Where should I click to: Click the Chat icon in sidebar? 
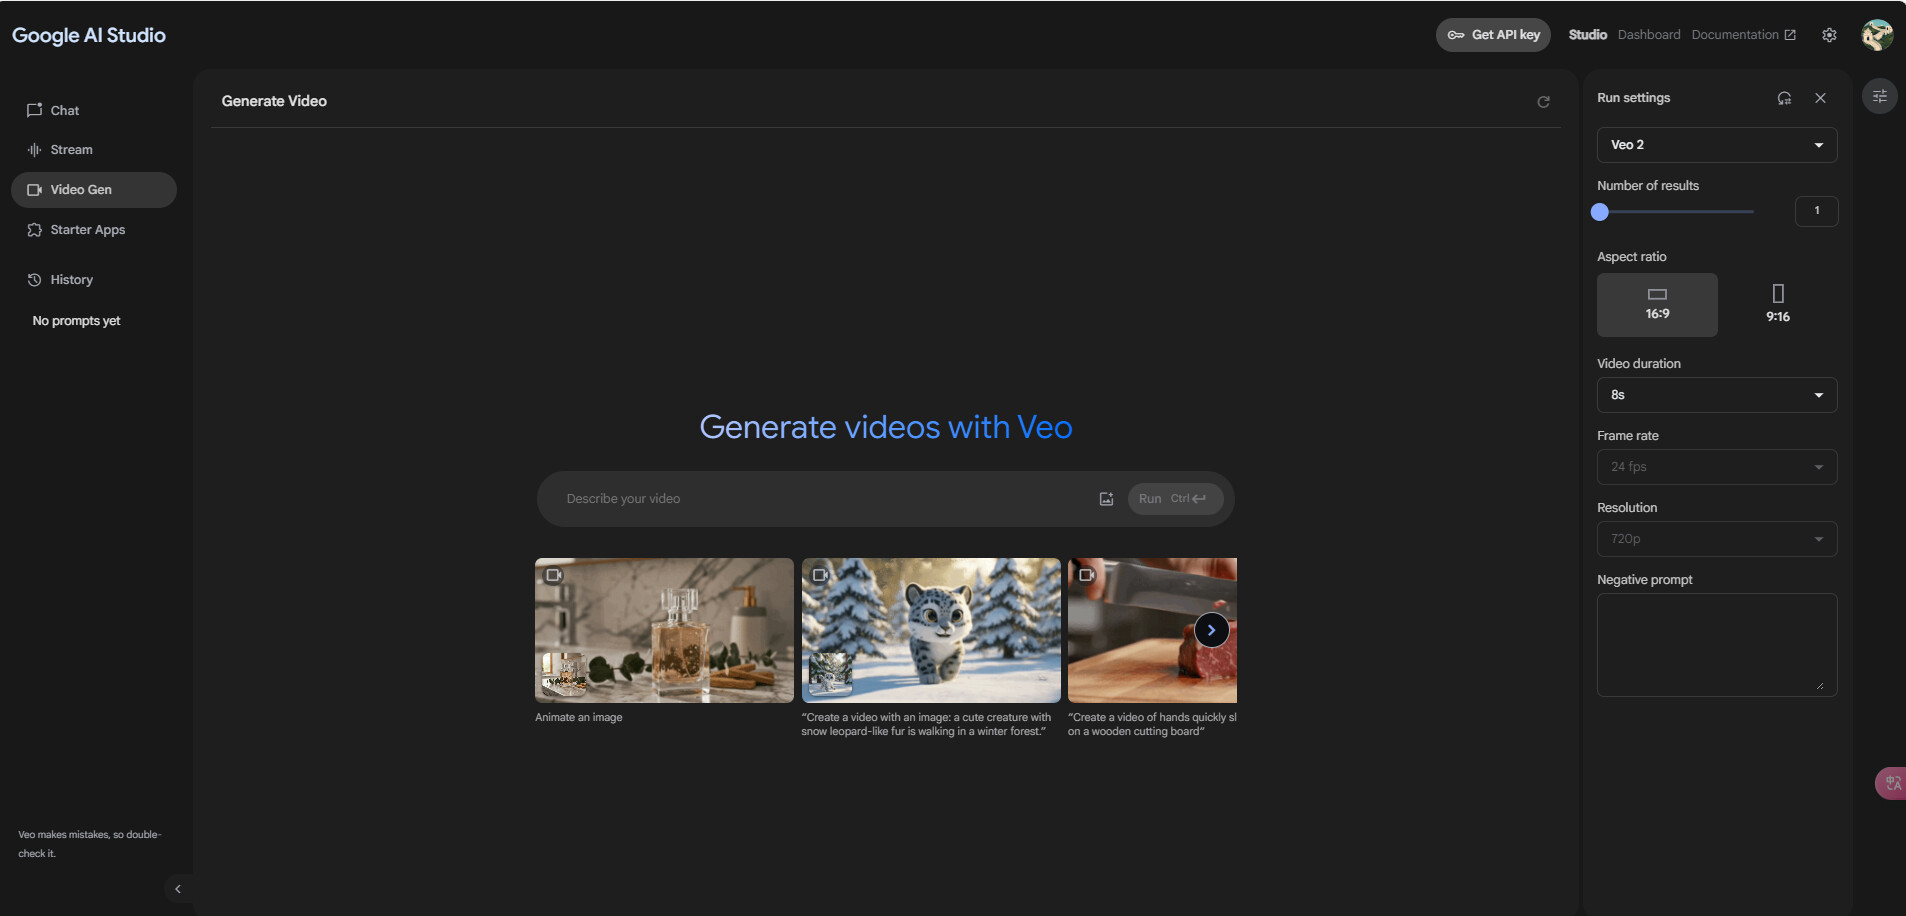click(x=34, y=110)
